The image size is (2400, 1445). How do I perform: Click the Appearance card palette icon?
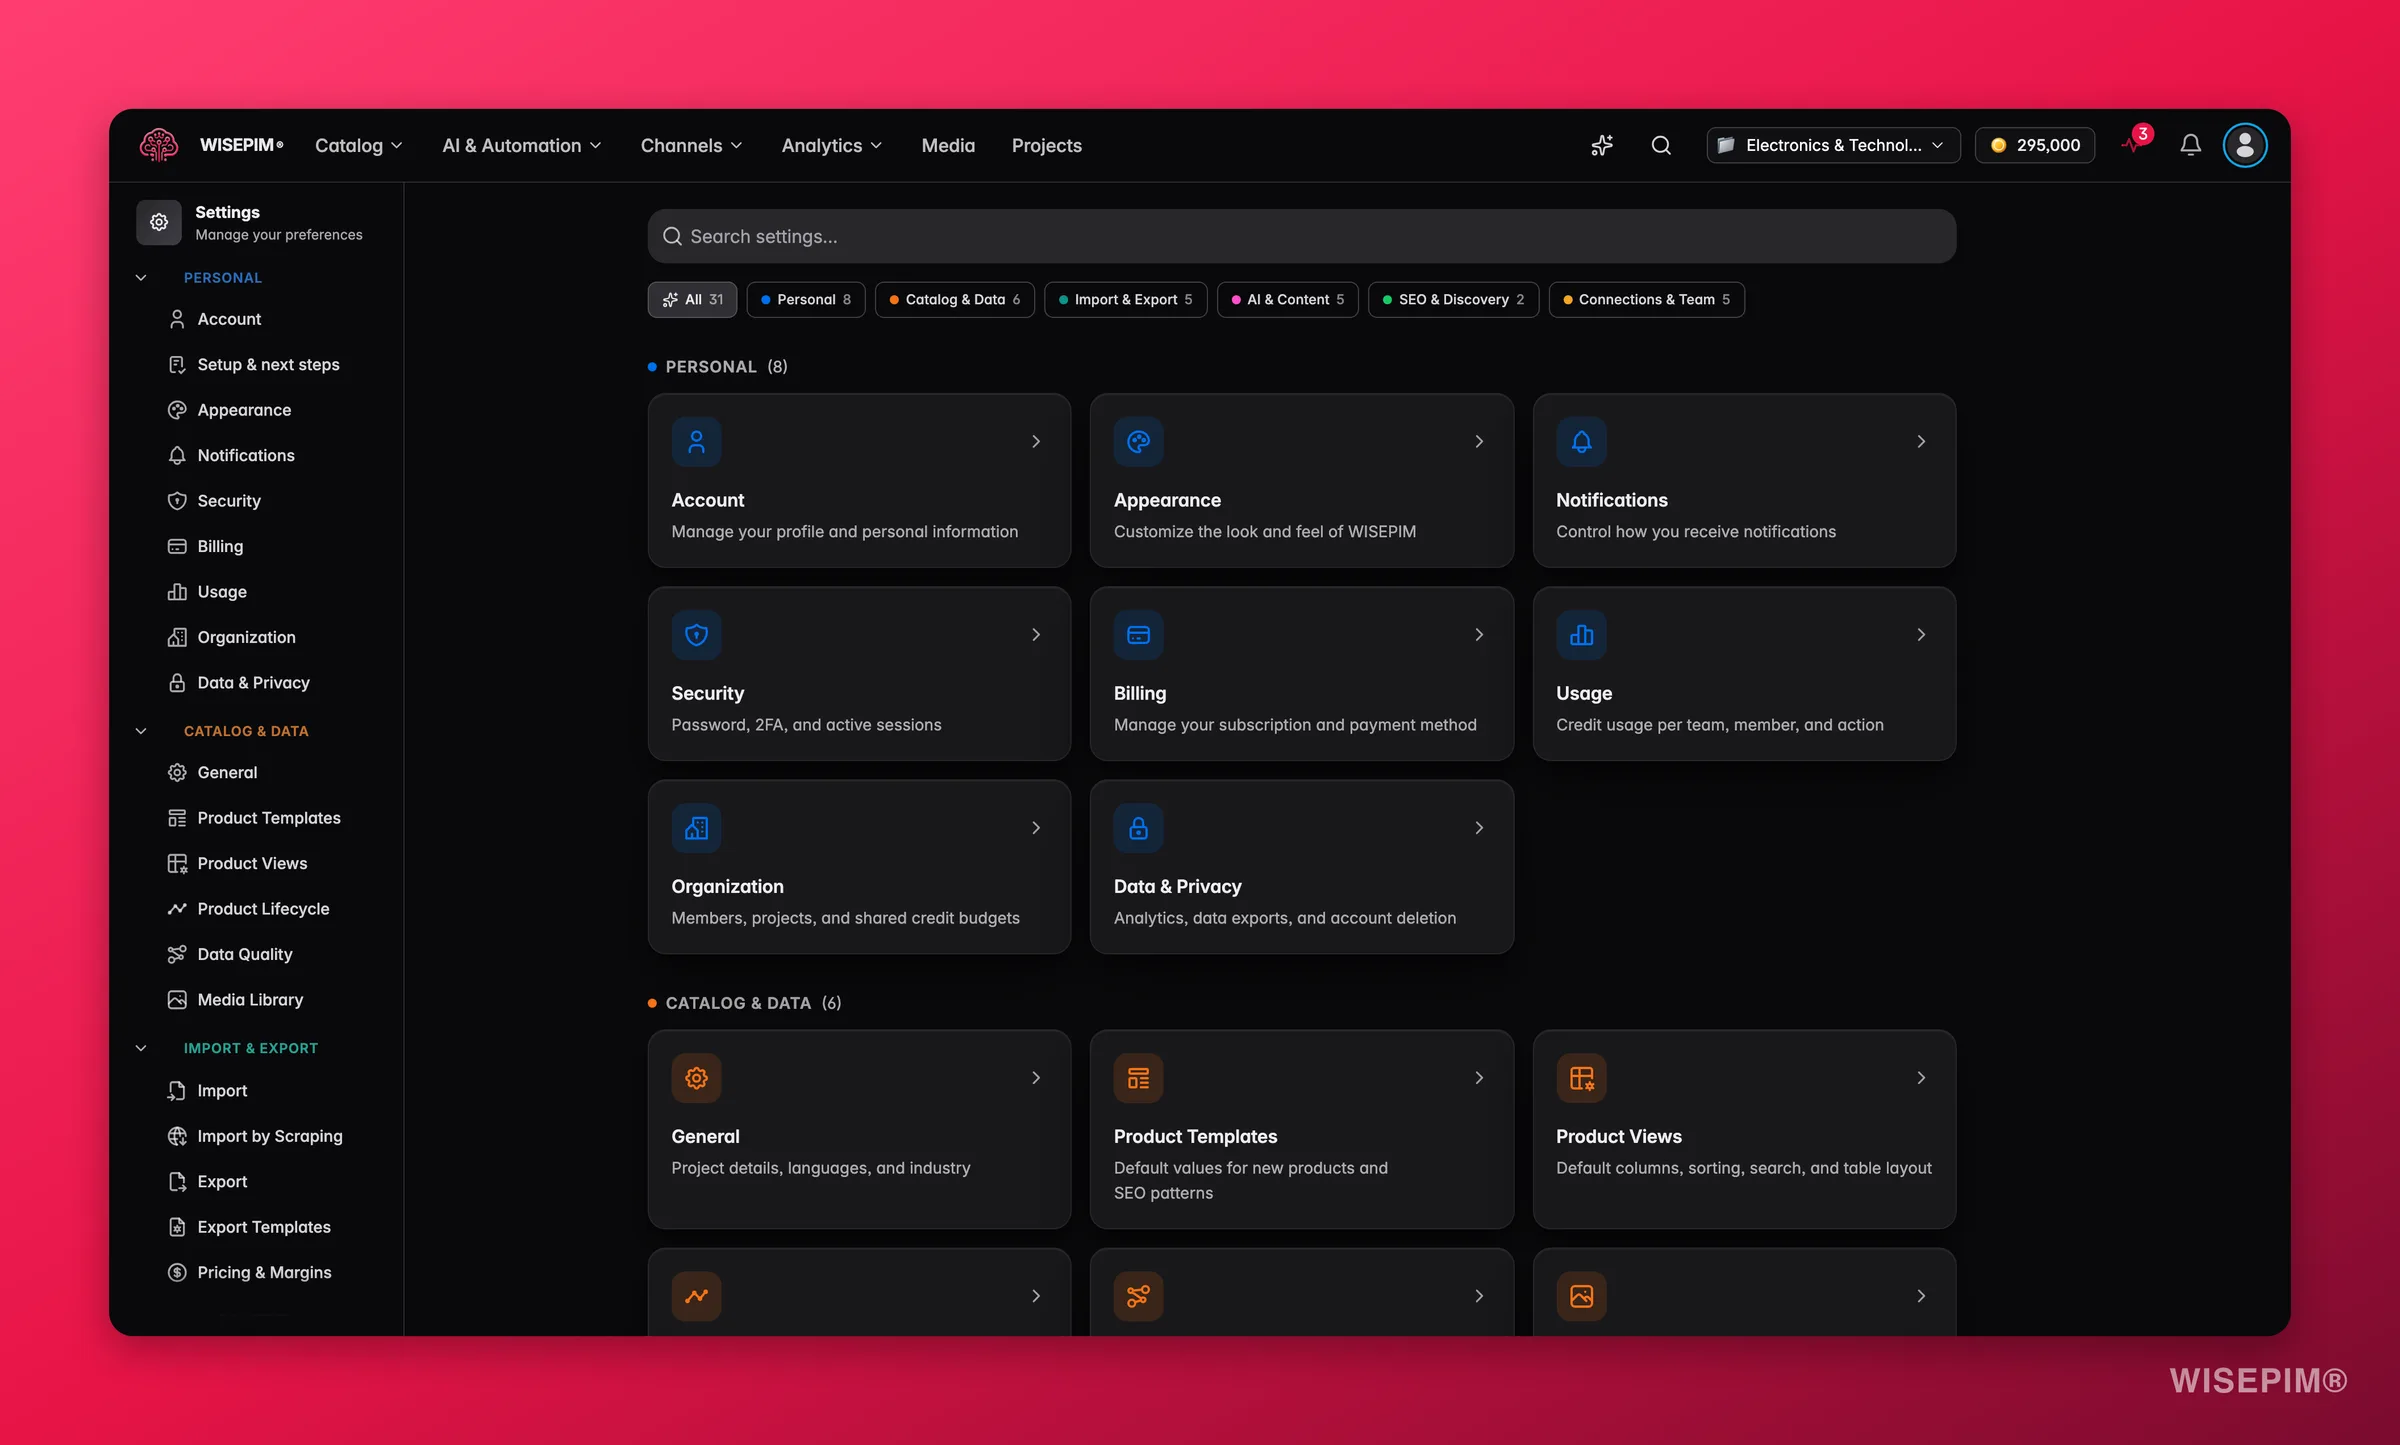coord(1139,441)
